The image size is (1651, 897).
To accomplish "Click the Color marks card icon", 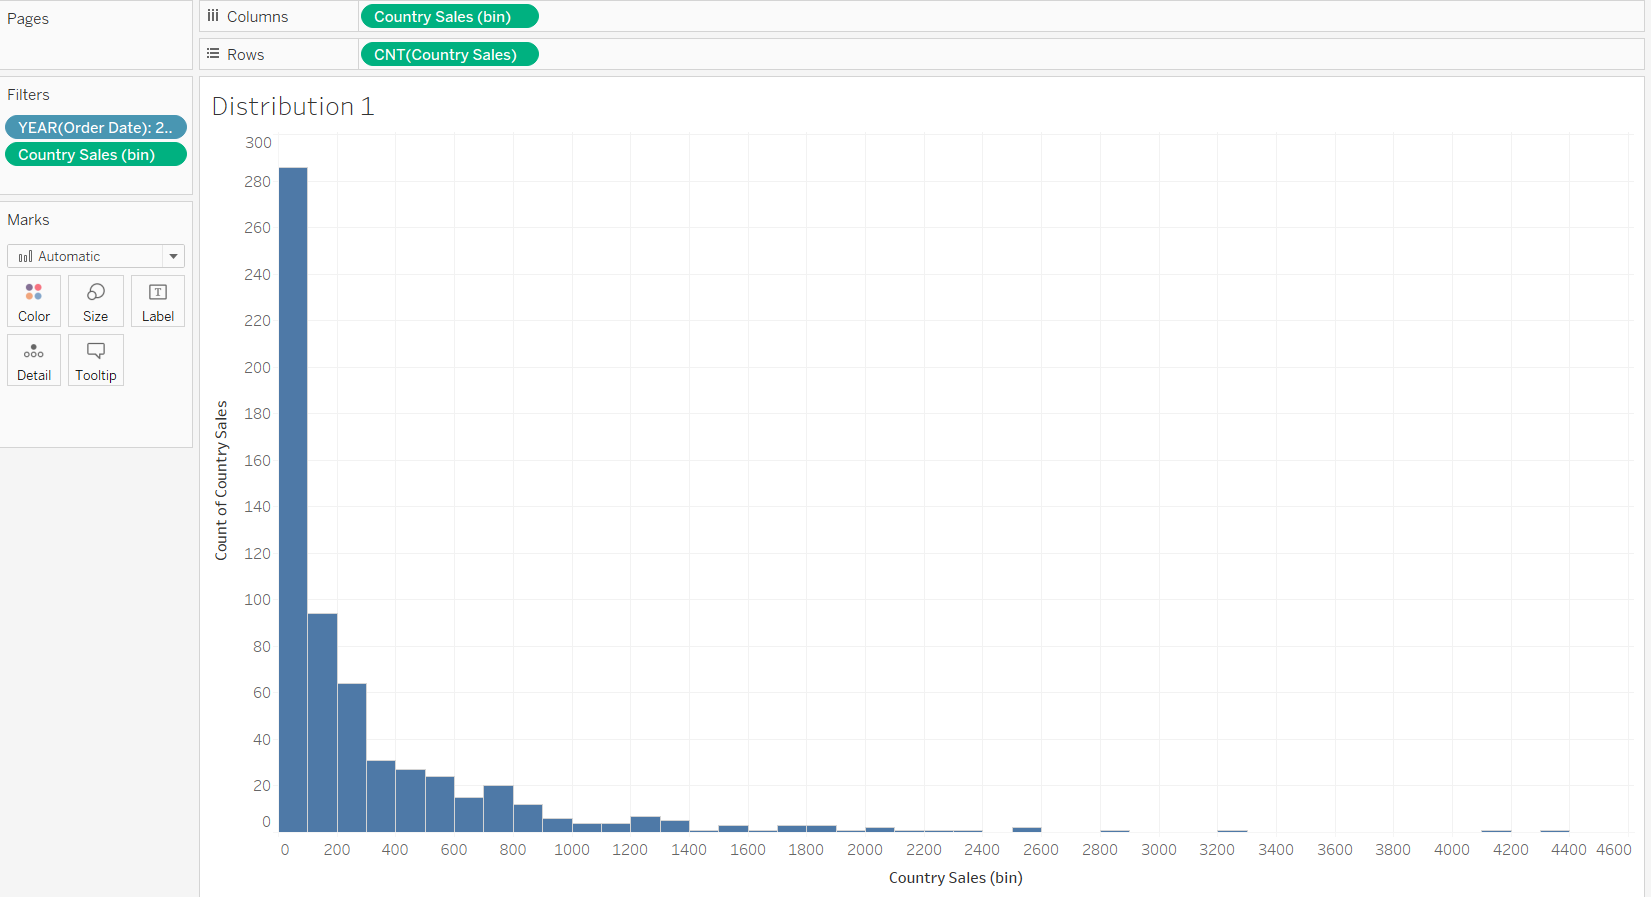I will coord(34,301).
